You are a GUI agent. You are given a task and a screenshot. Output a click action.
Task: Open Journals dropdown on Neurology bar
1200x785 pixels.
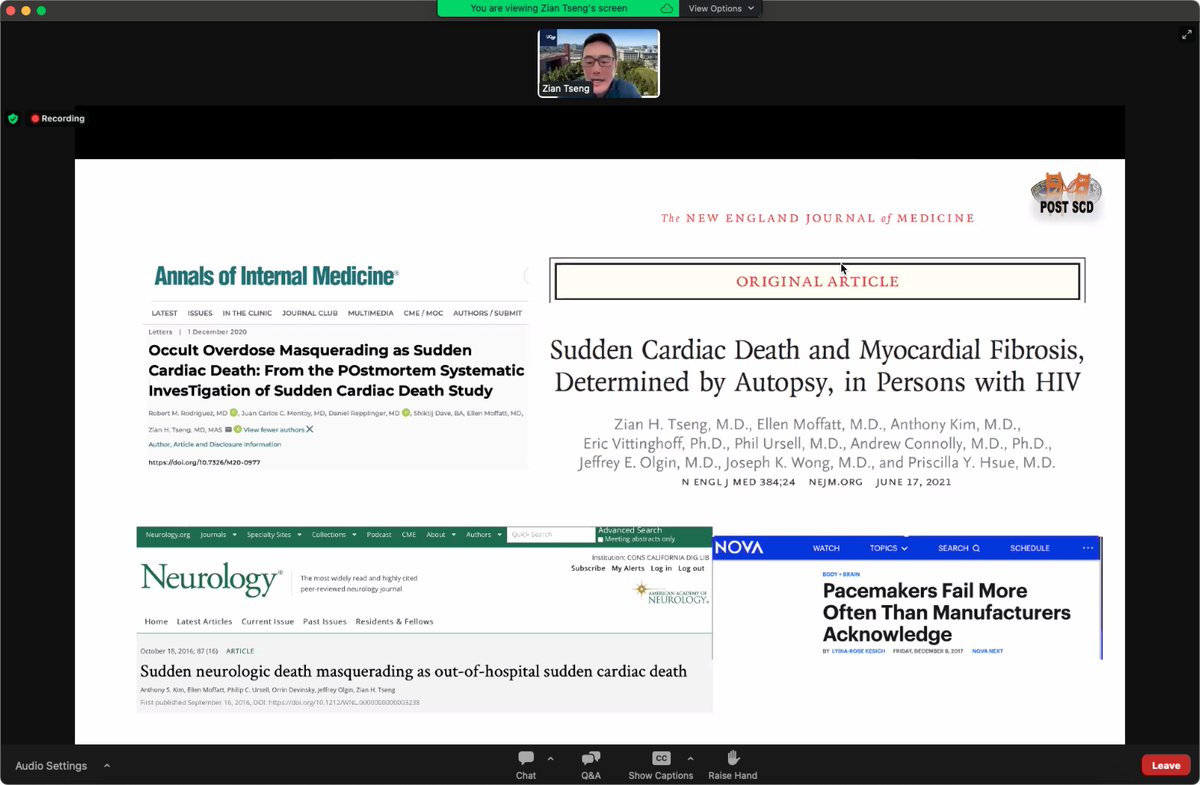click(x=218, y=535)
